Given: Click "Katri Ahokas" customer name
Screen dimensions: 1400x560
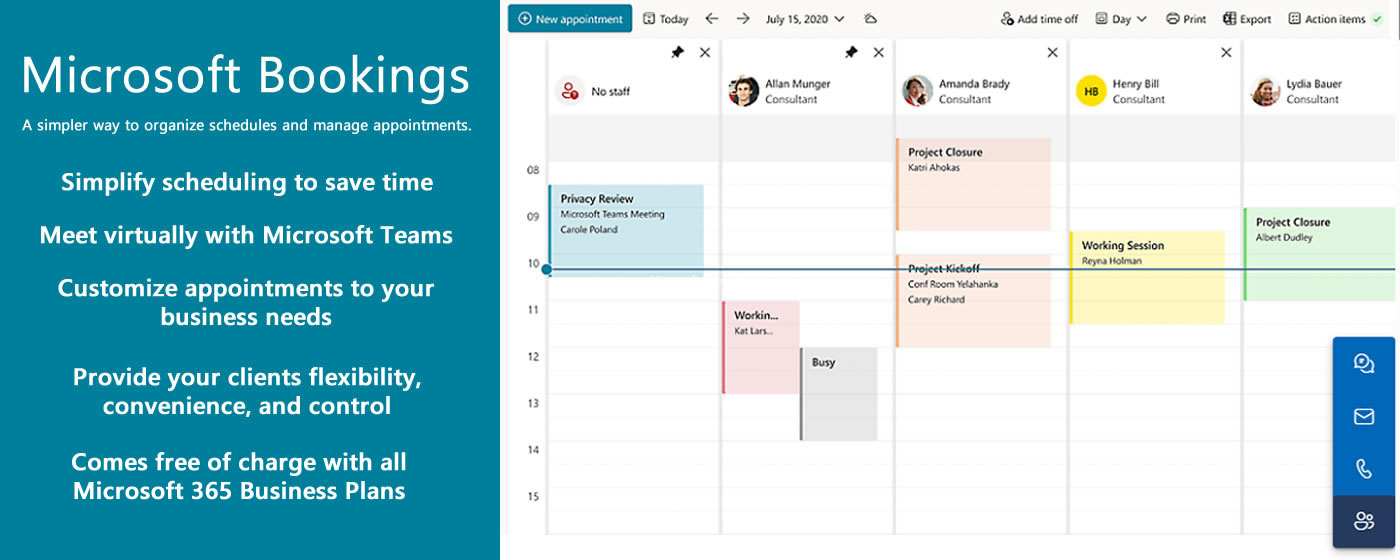Looking at the screenshot, I should tap(934, 168).
